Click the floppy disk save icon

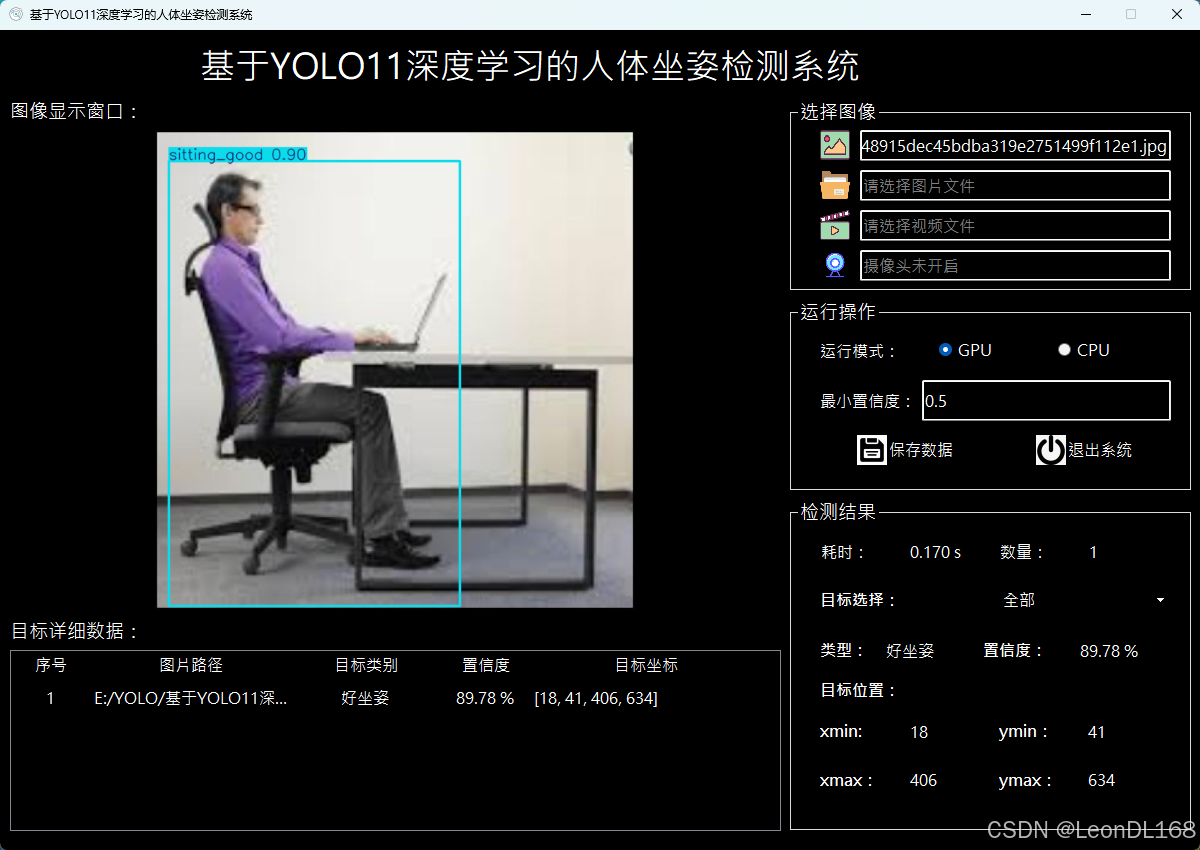coord(872,450)
